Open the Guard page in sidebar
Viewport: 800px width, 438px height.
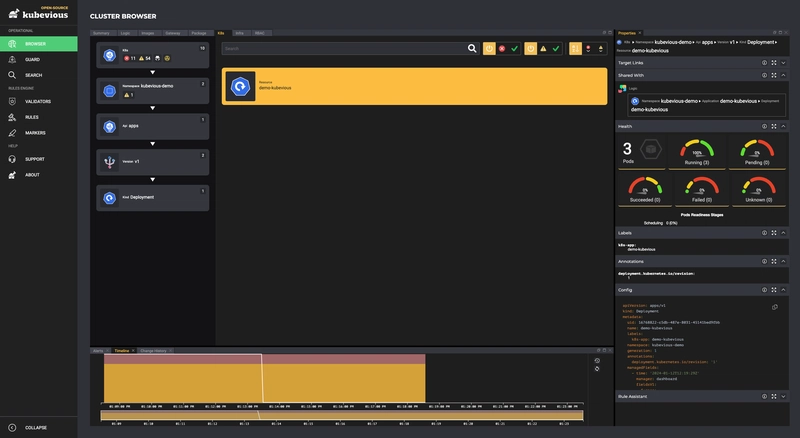(33, 60)
